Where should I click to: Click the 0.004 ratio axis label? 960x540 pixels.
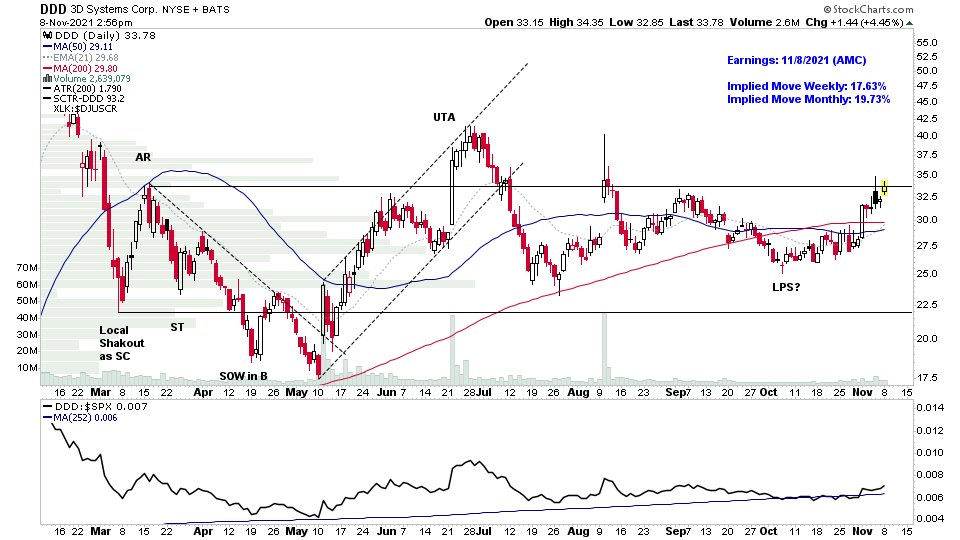[930, 519]
